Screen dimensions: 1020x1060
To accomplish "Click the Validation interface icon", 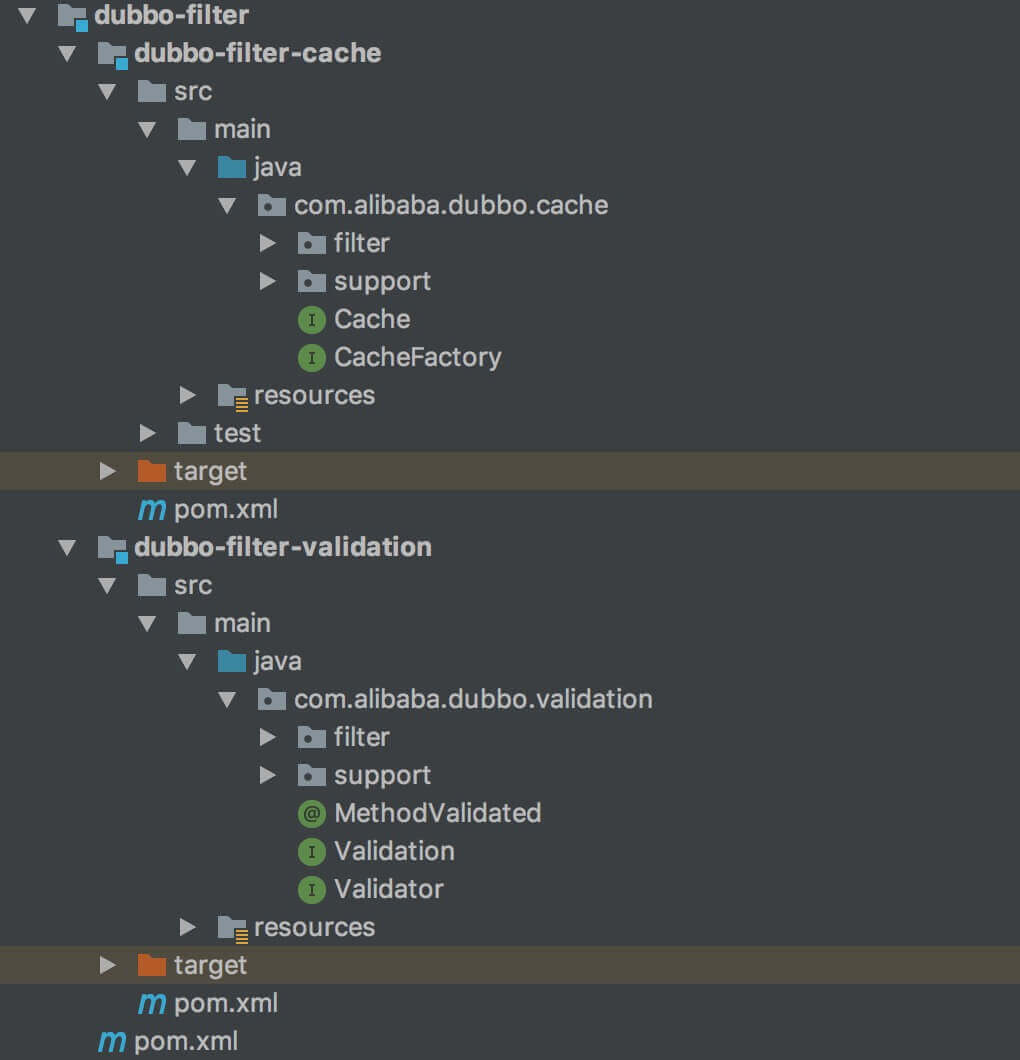I will (x=312, y=852).
